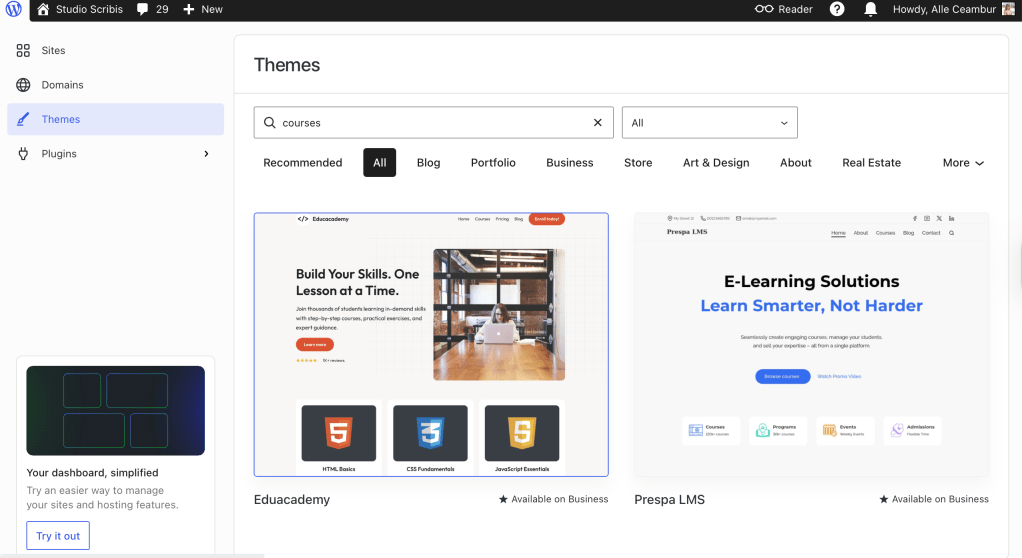Screen dimensions: 1022x558
Task: Click the search magnifier icon
Action: tap(269, 123)
